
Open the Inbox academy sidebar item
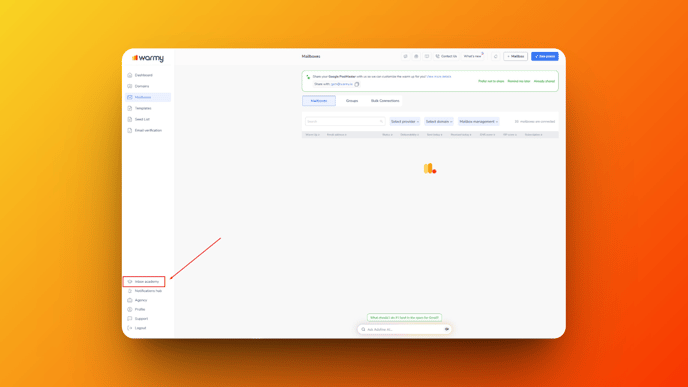click(144, 281)
